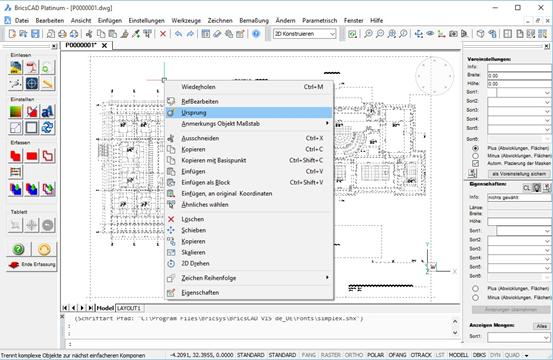Click the Höhe field under Voreinstellungen
553x360 pixels.
[519, 84]
